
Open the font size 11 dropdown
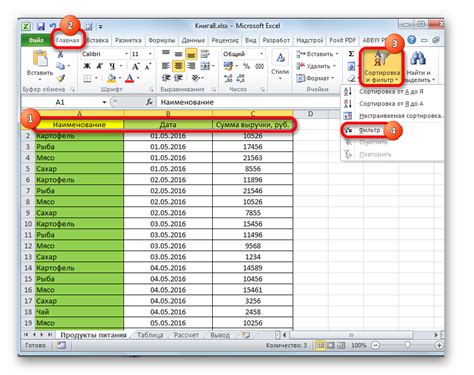[150, 54]
